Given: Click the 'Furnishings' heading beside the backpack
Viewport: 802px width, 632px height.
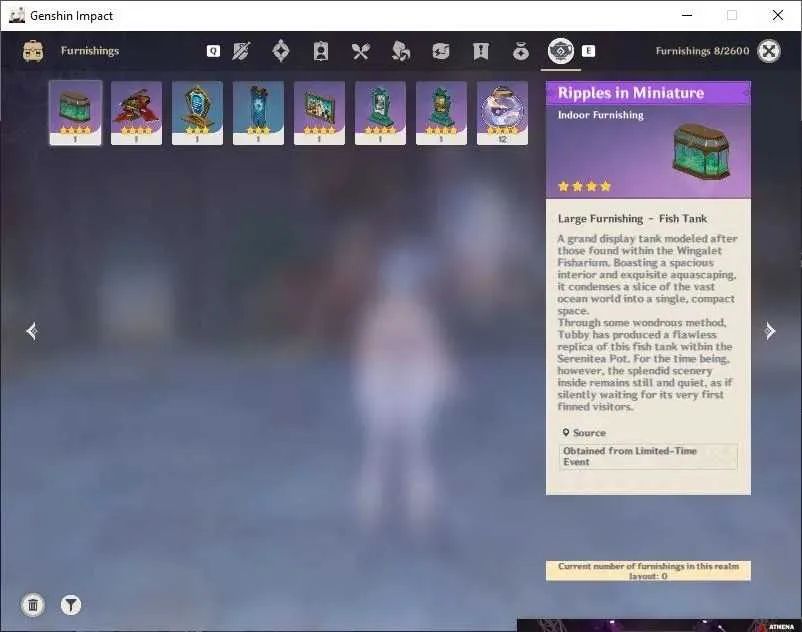Looking at the screenshot, I should click(90, 51).
